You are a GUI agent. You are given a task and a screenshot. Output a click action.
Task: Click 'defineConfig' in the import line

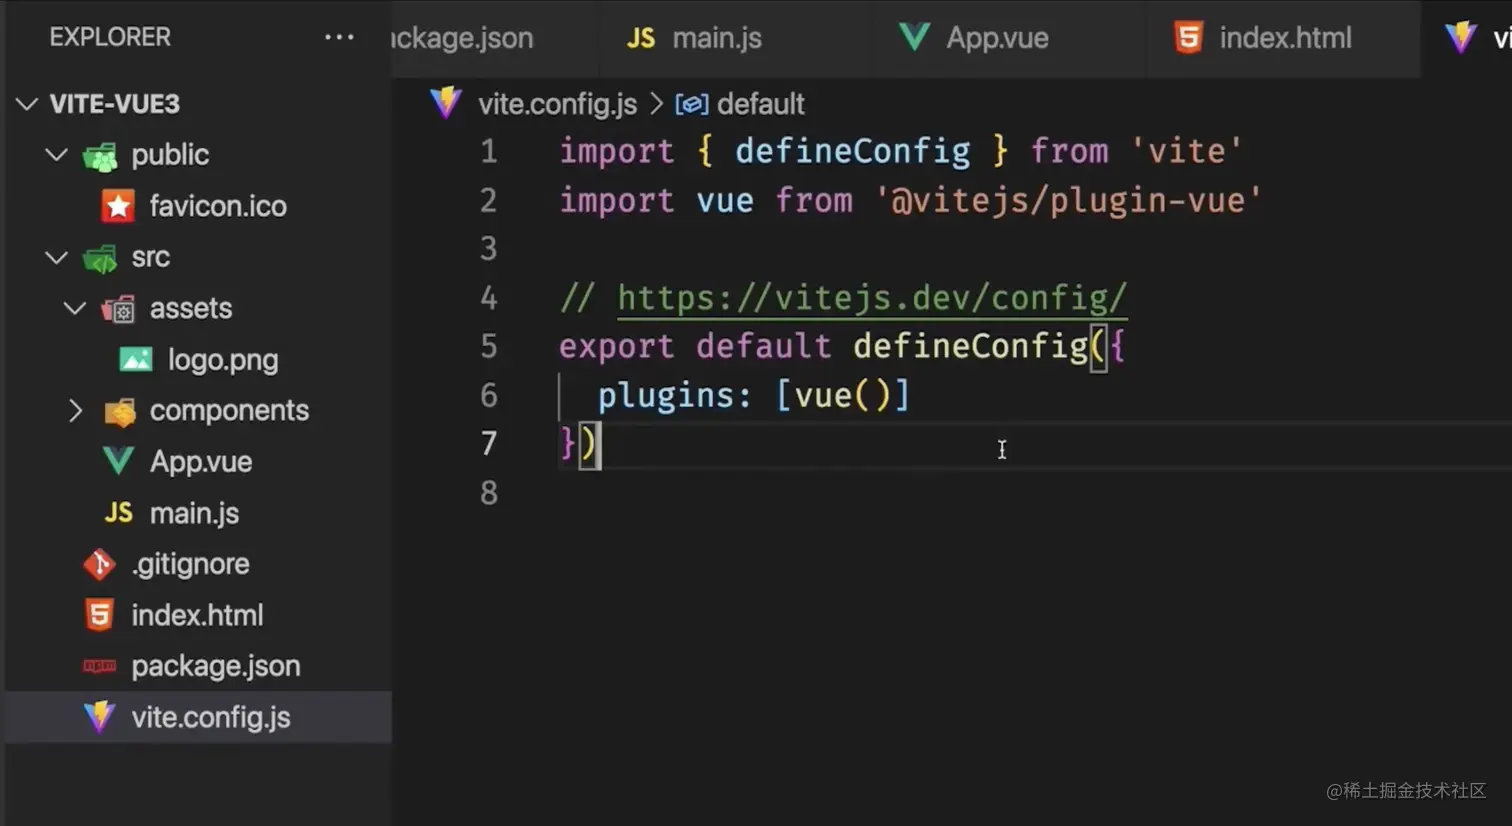tap(853, 151)
